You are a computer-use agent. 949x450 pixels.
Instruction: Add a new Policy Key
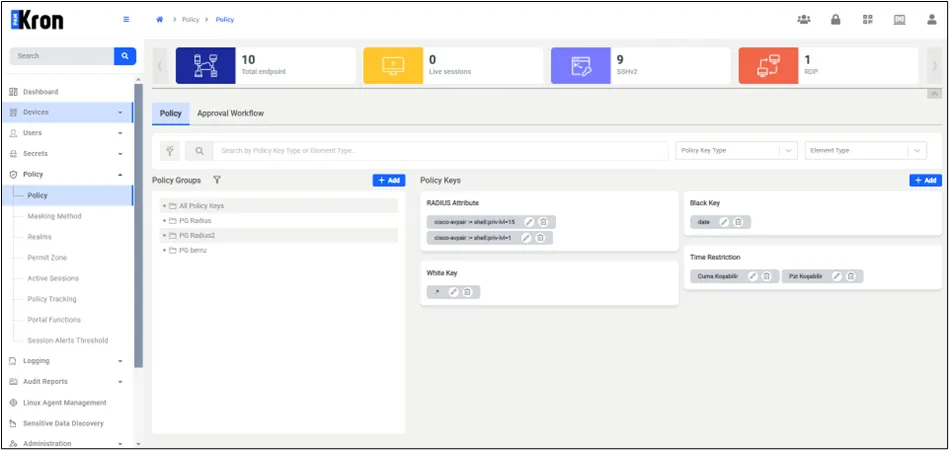click(x=925, y=180)
